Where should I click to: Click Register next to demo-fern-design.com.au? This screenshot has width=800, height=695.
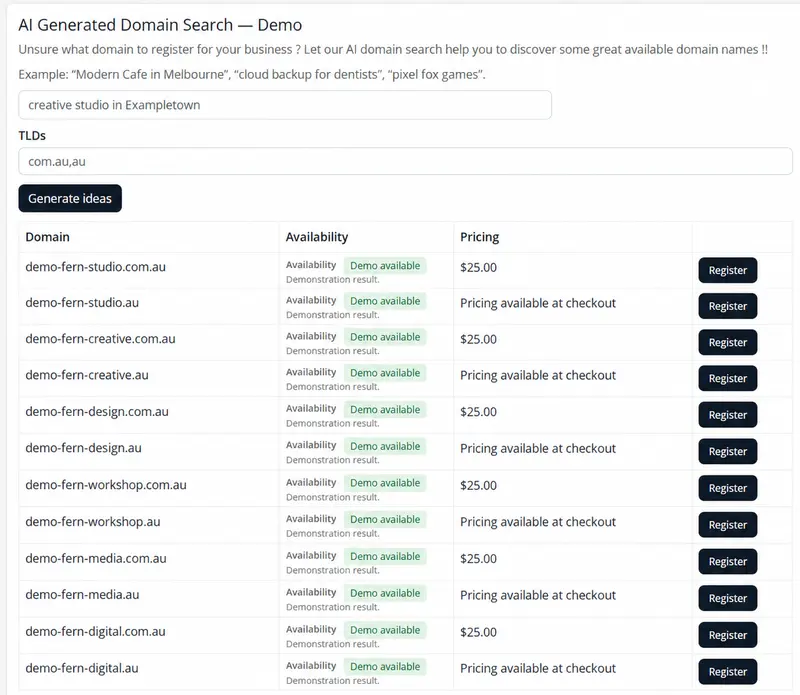pos(728,415)
